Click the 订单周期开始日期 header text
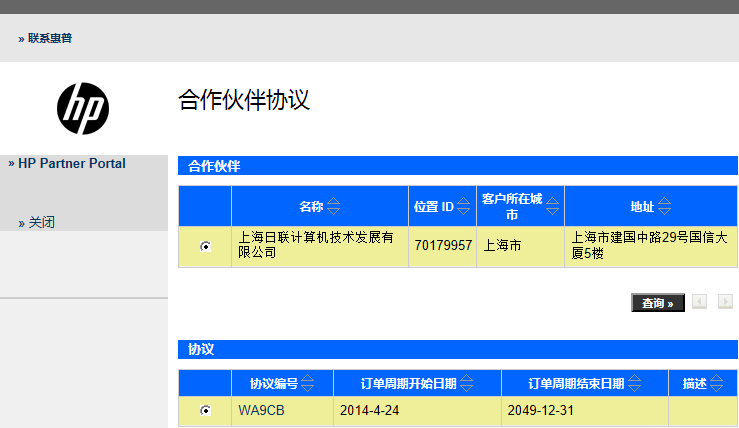The width and height of the screenshot is (739, 428). point(409,384)
